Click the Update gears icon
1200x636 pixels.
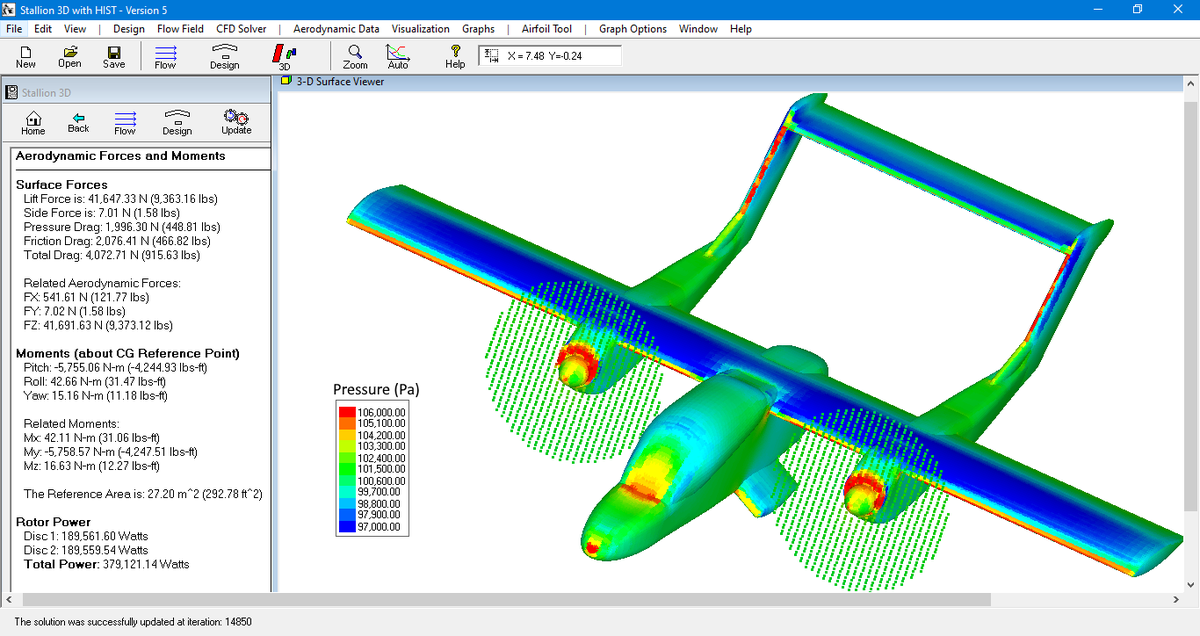(237, 123)
